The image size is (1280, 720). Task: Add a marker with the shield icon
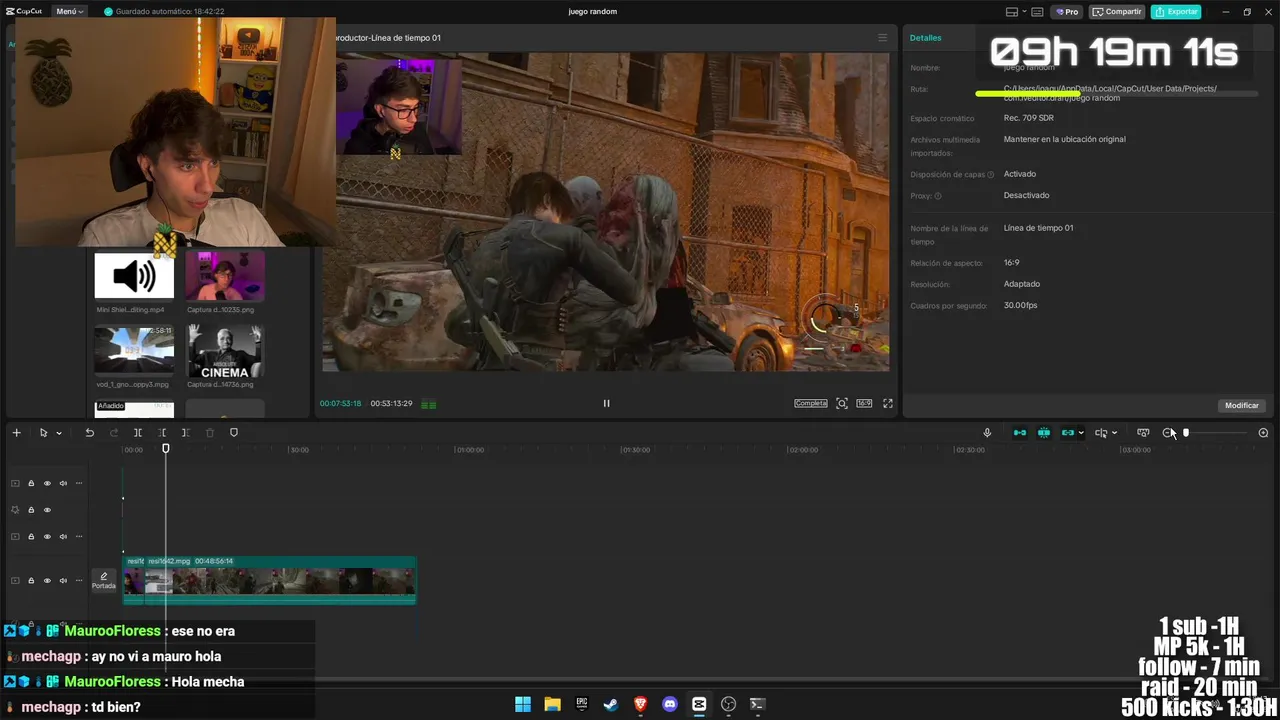pos(234,433)
